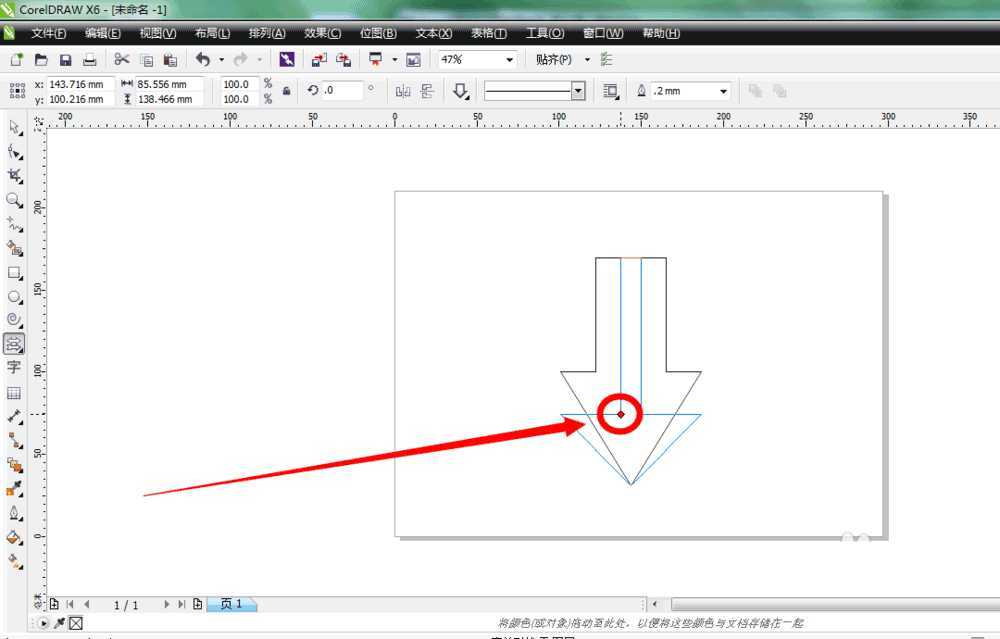This screenshot has height=639, width=1000.
Task: Toggle horizontal mirror button
Action: pos(403,91)
